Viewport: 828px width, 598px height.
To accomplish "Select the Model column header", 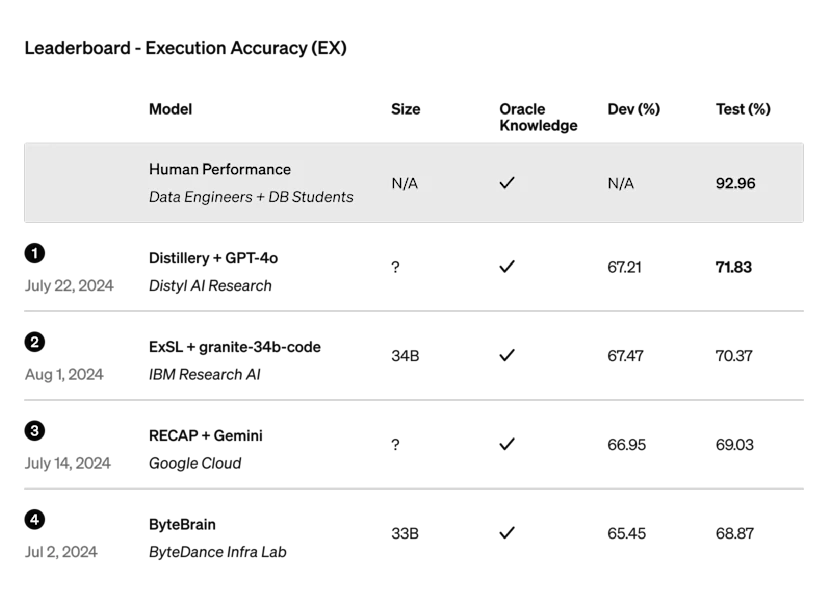I will pyautogui.click(x=171, y=109).
